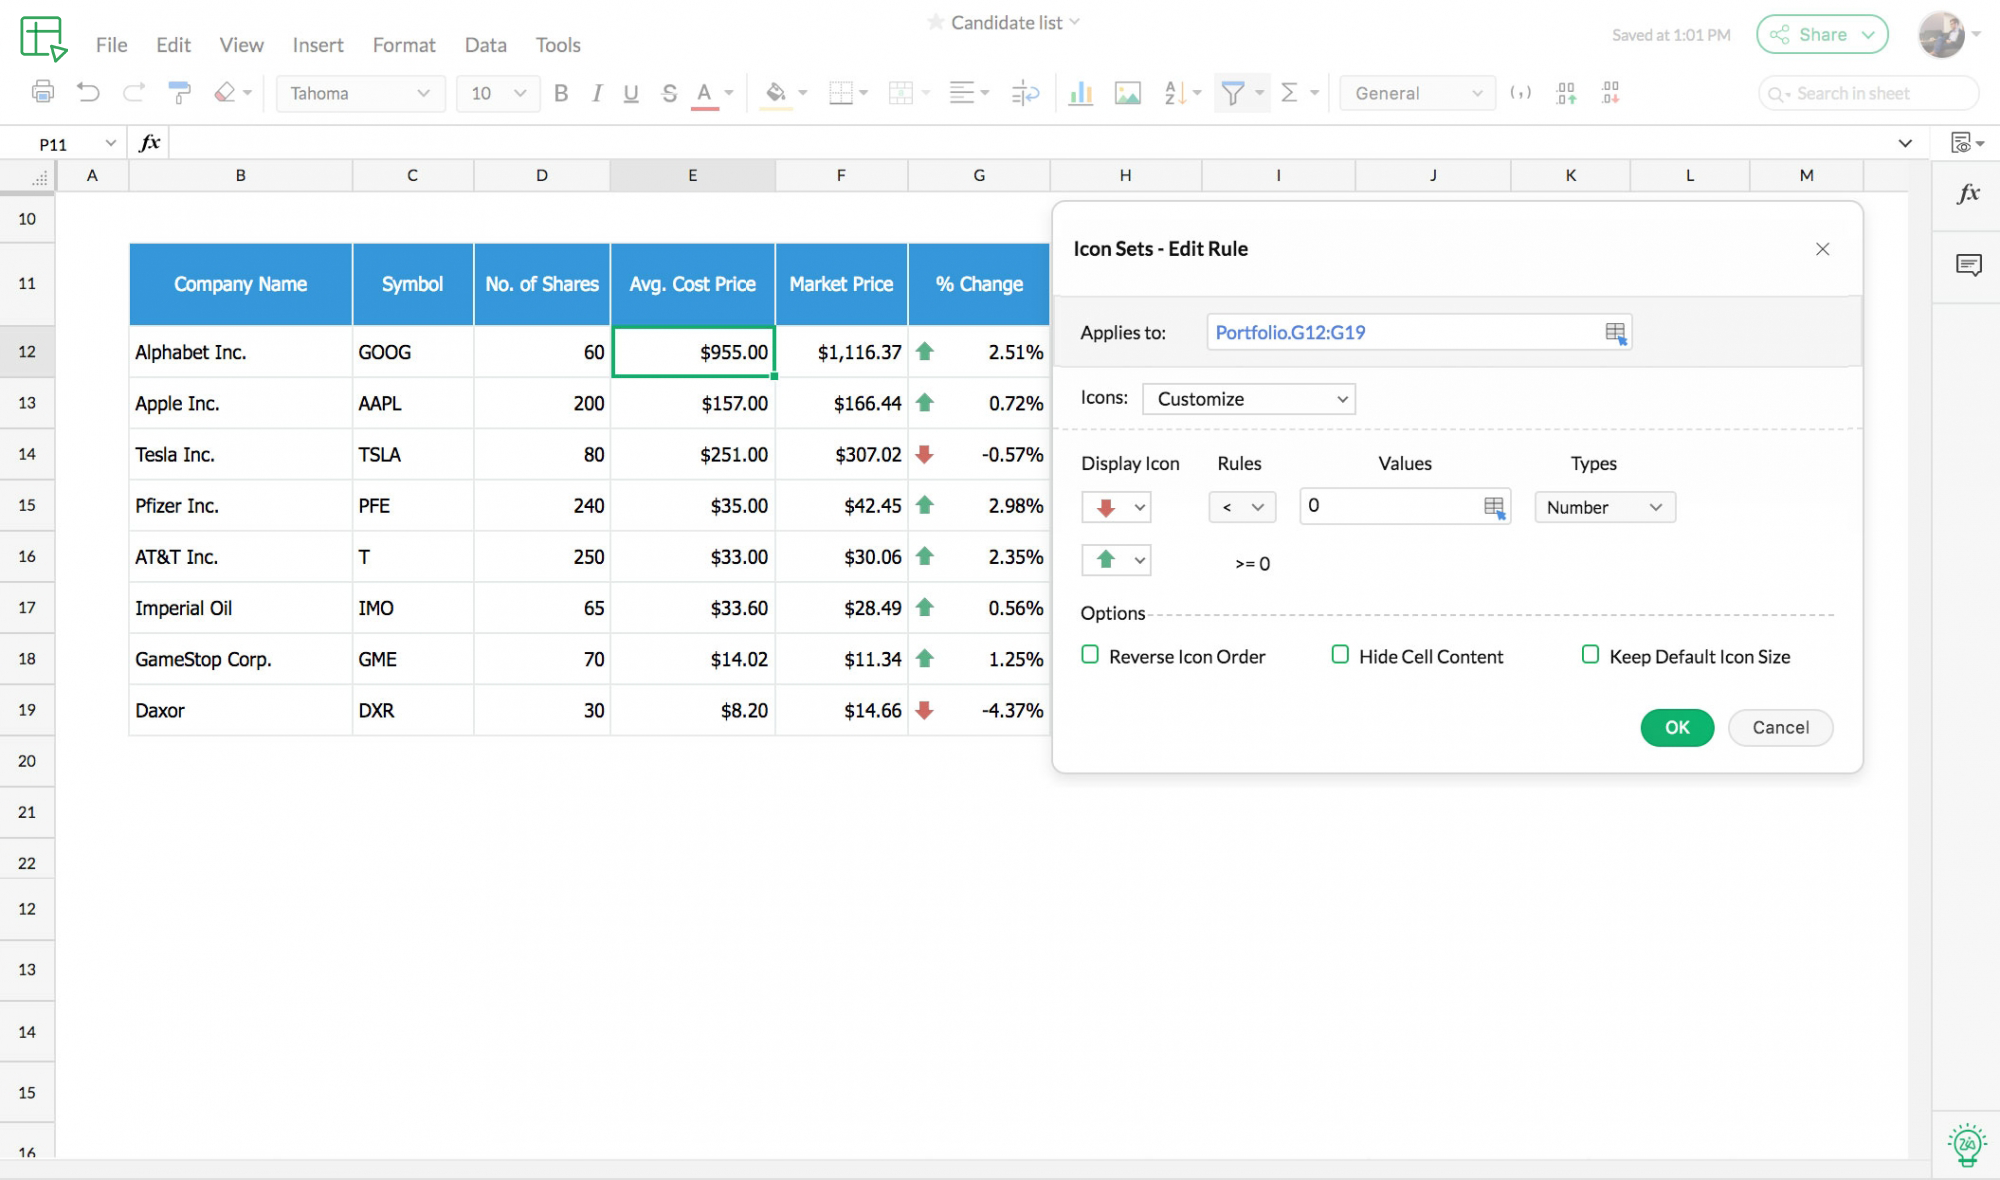Click the cell range input field

click(1404, 332)
